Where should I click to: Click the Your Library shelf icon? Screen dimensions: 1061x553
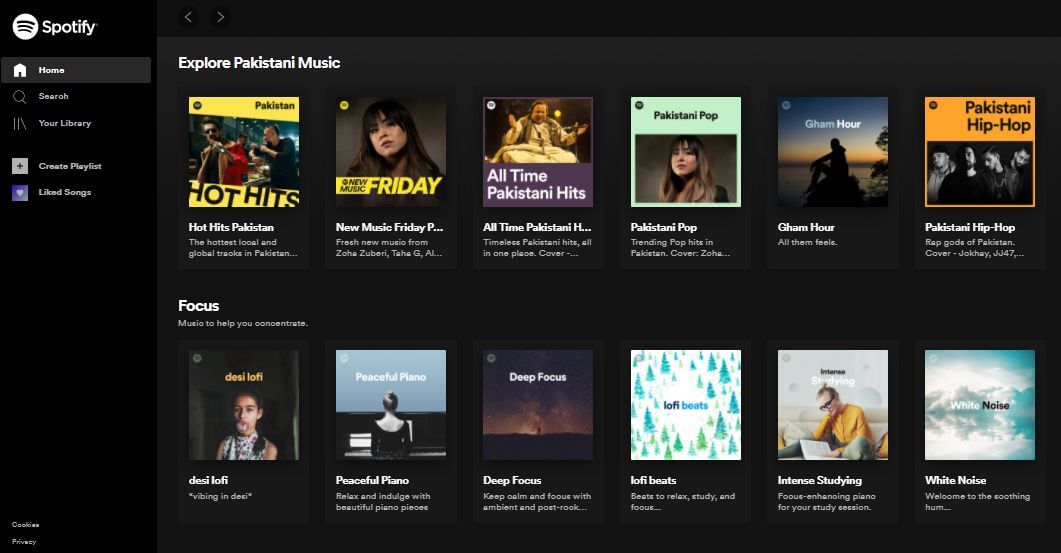pos(20,123)
